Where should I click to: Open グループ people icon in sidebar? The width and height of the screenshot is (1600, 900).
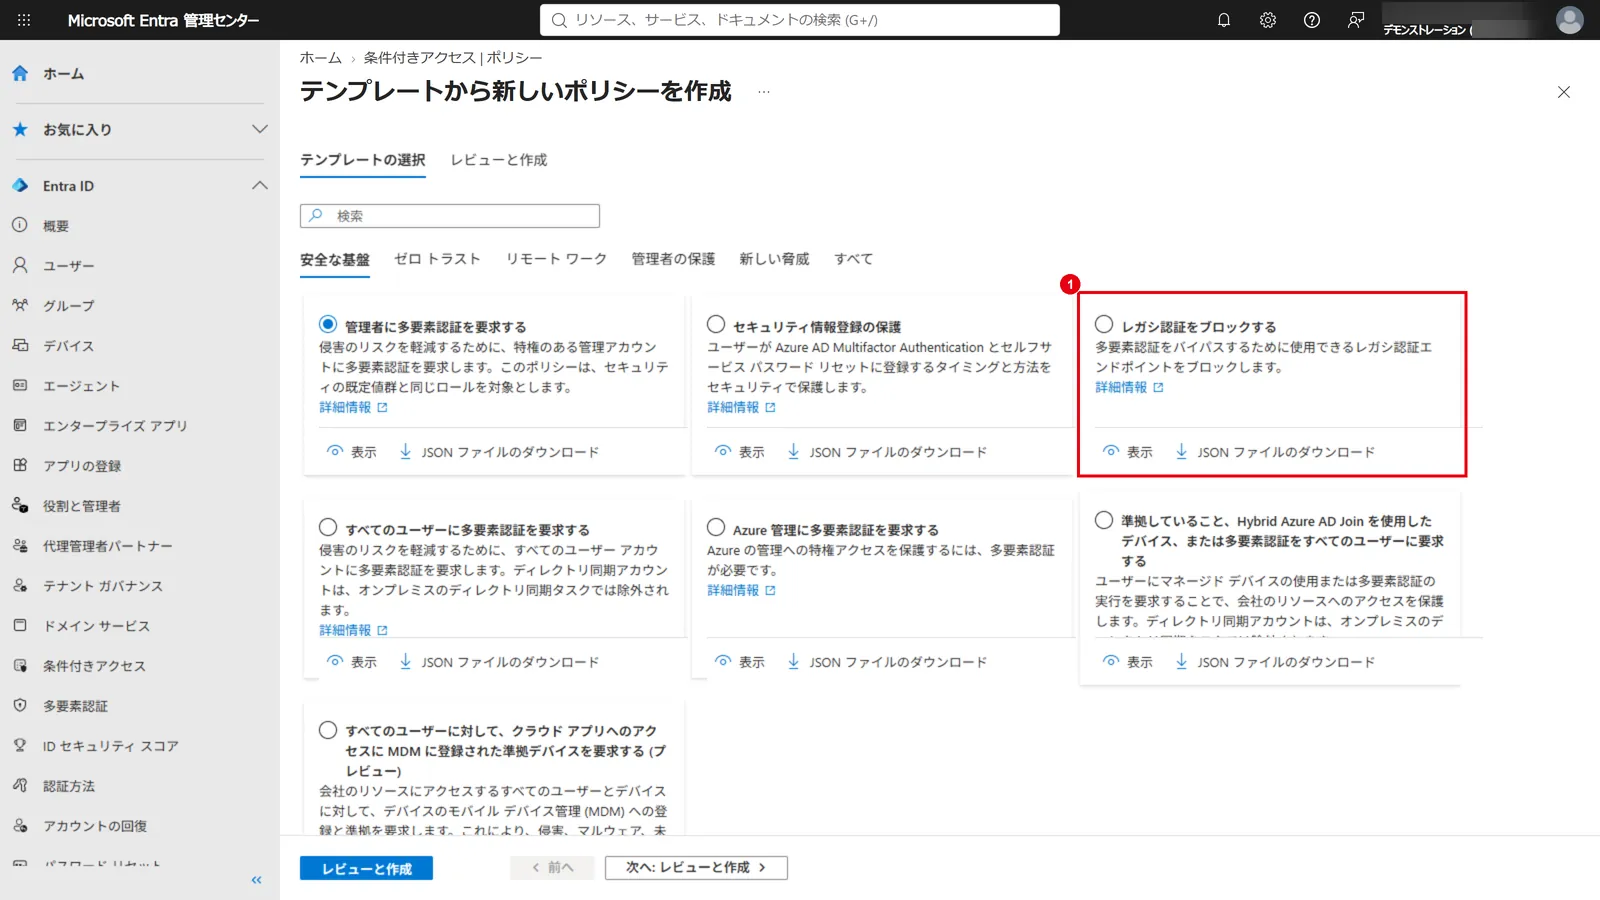tap(20, 305)
